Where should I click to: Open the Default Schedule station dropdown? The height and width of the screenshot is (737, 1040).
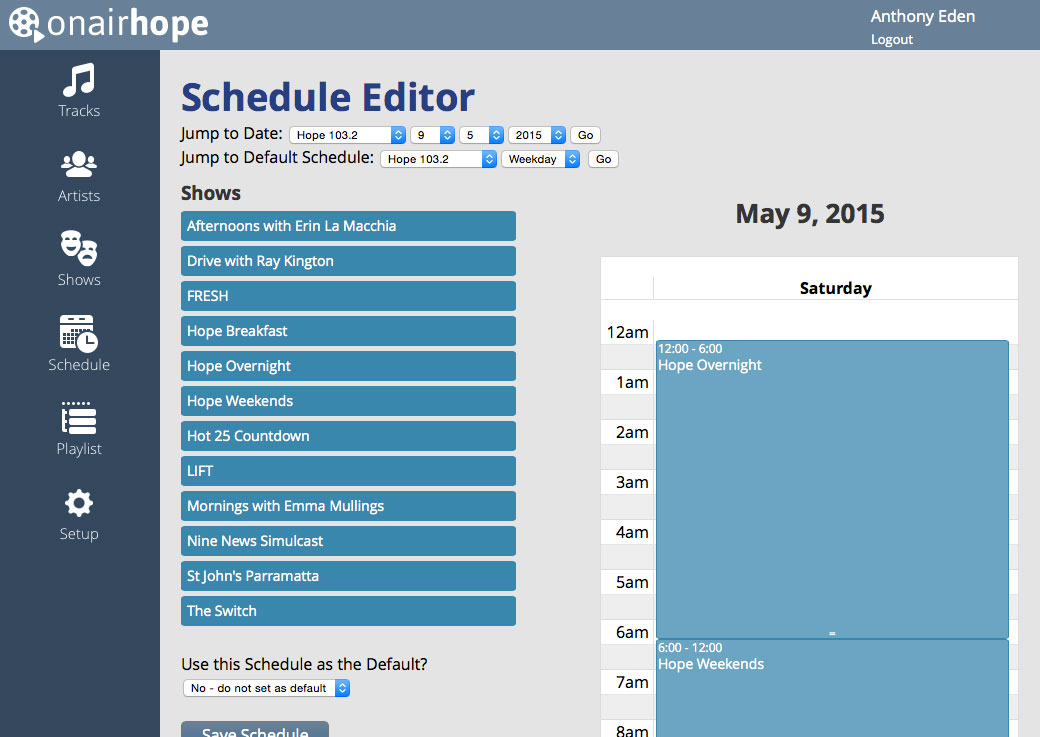pyautogui.click(x=438, y=159)
